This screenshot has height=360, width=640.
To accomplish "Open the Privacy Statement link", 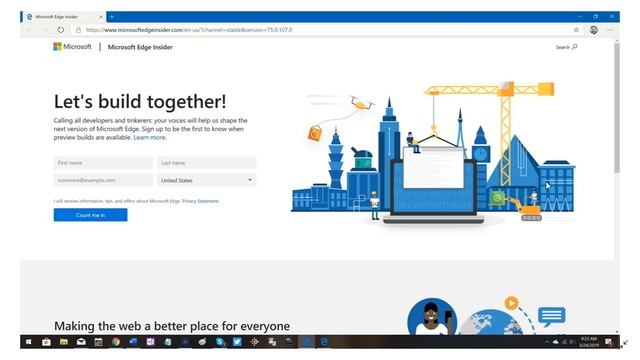I will [x=200, y=201].
